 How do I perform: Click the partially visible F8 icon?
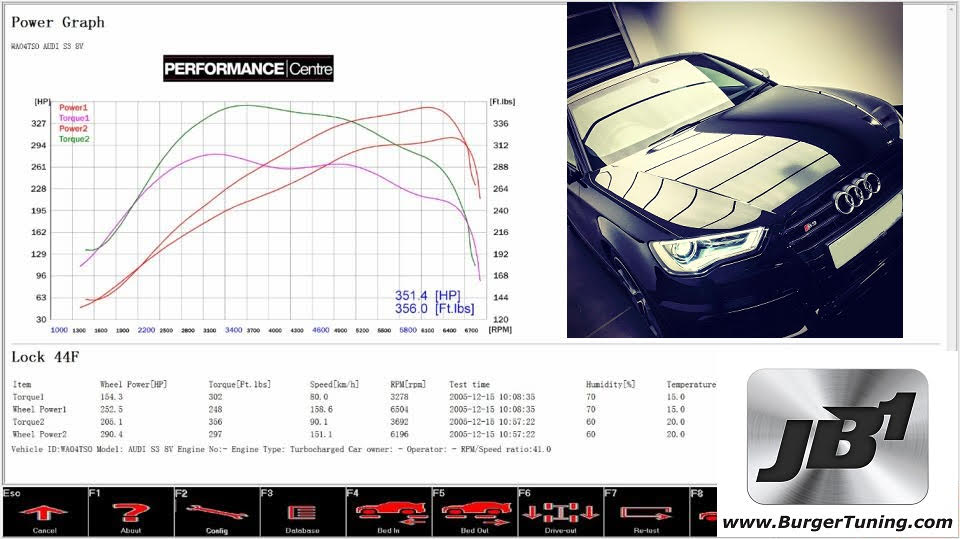[705, 512]
